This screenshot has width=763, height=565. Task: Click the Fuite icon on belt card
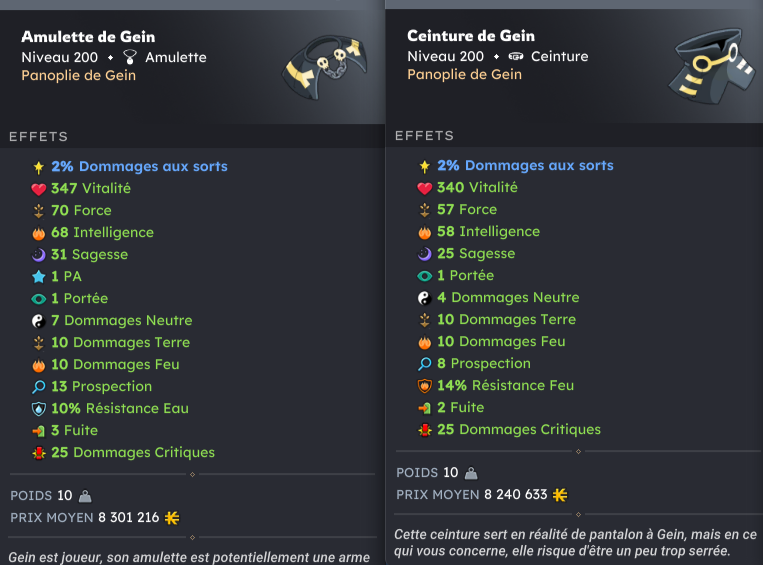[x=425, y=407]
